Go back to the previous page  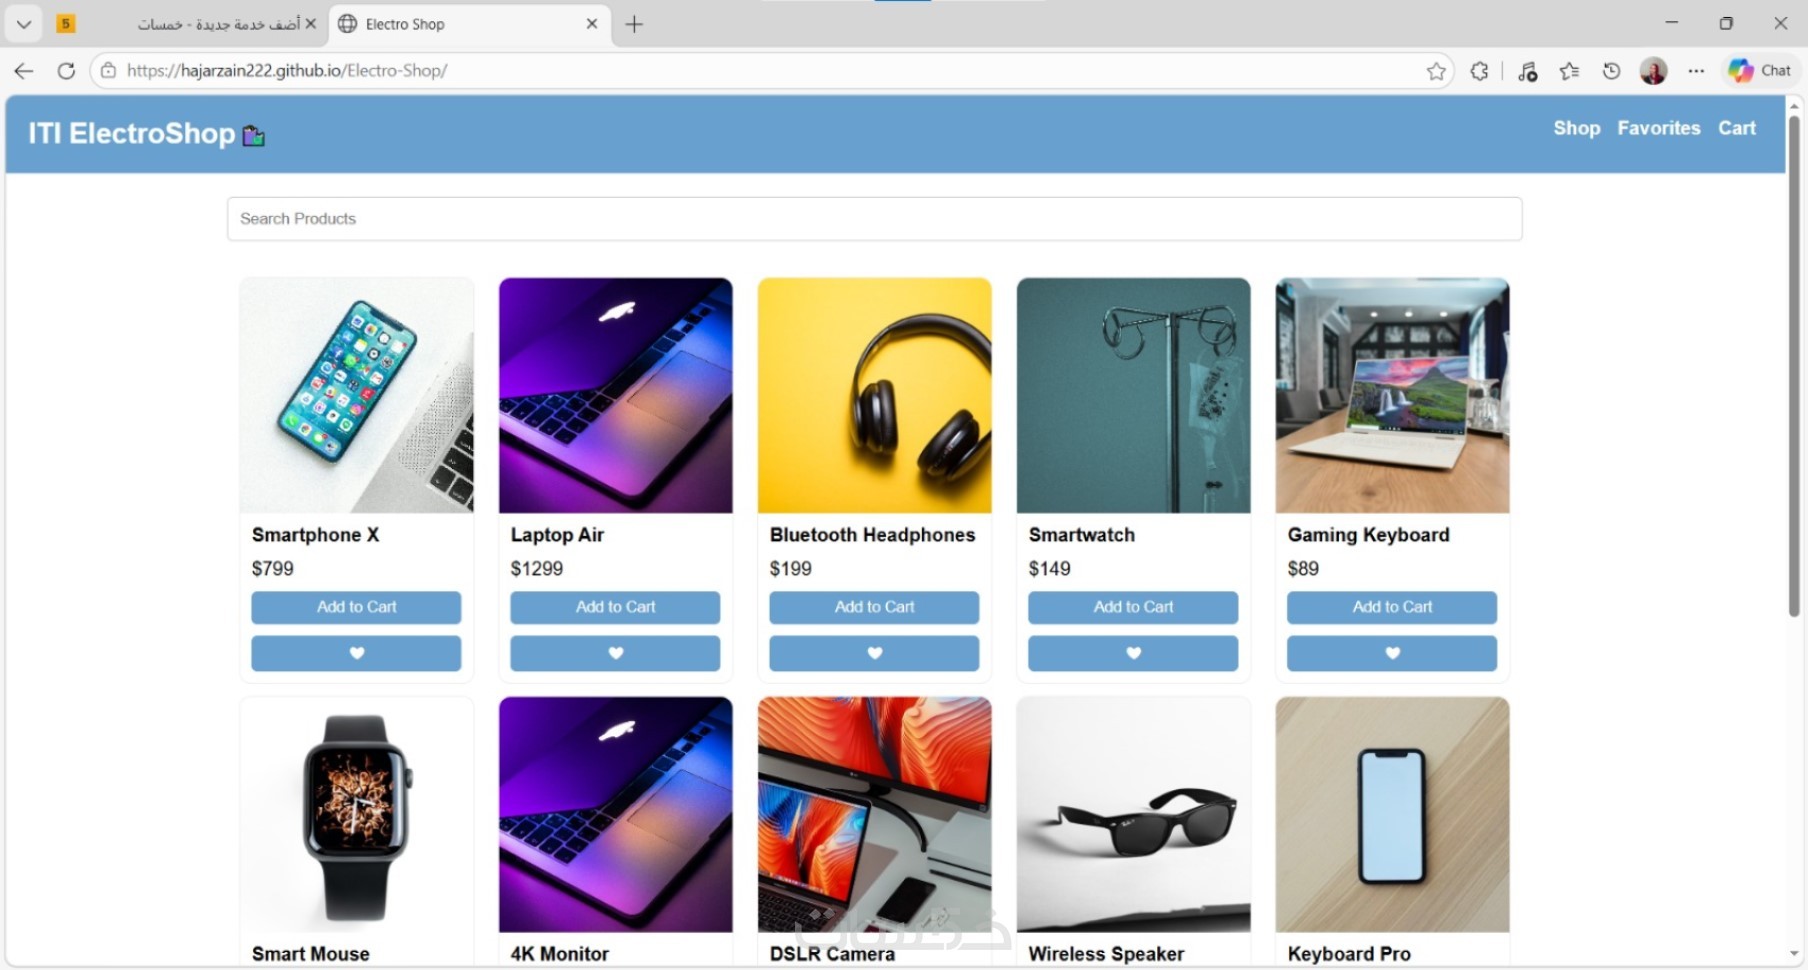coord(24,71)
